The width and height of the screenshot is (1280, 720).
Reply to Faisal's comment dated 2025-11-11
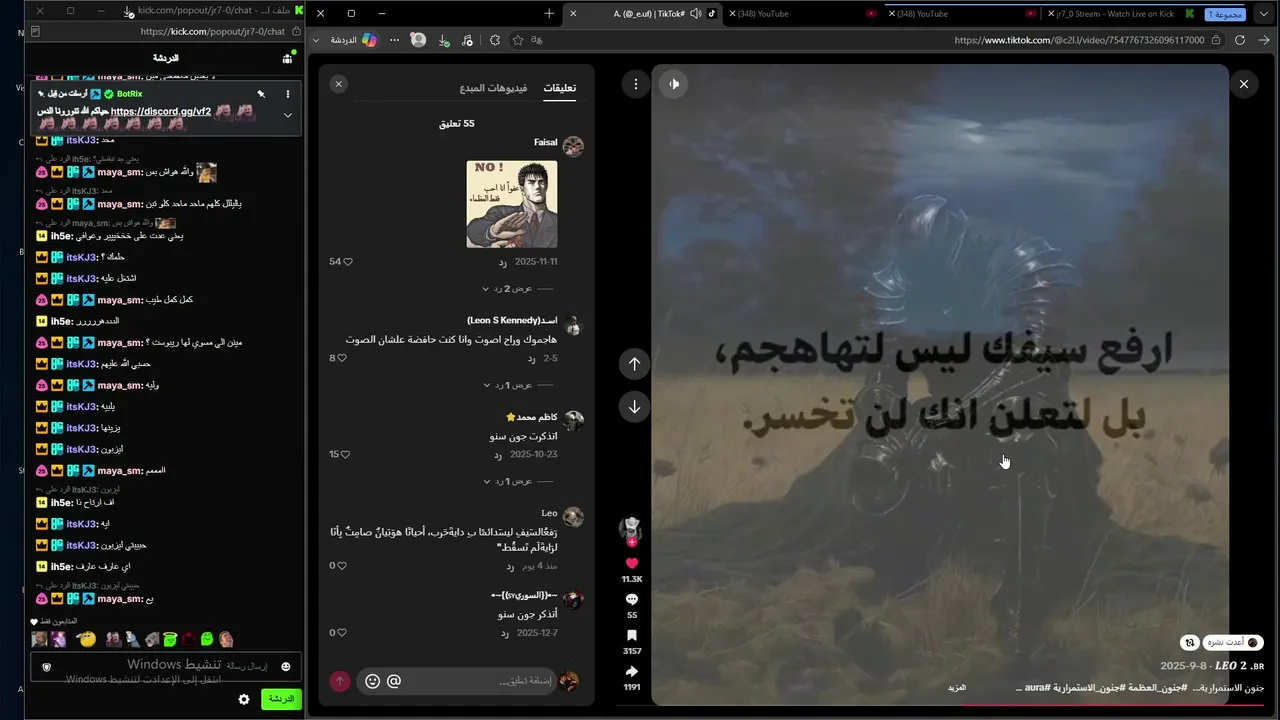pyautogui.click(x=503, y=262)
